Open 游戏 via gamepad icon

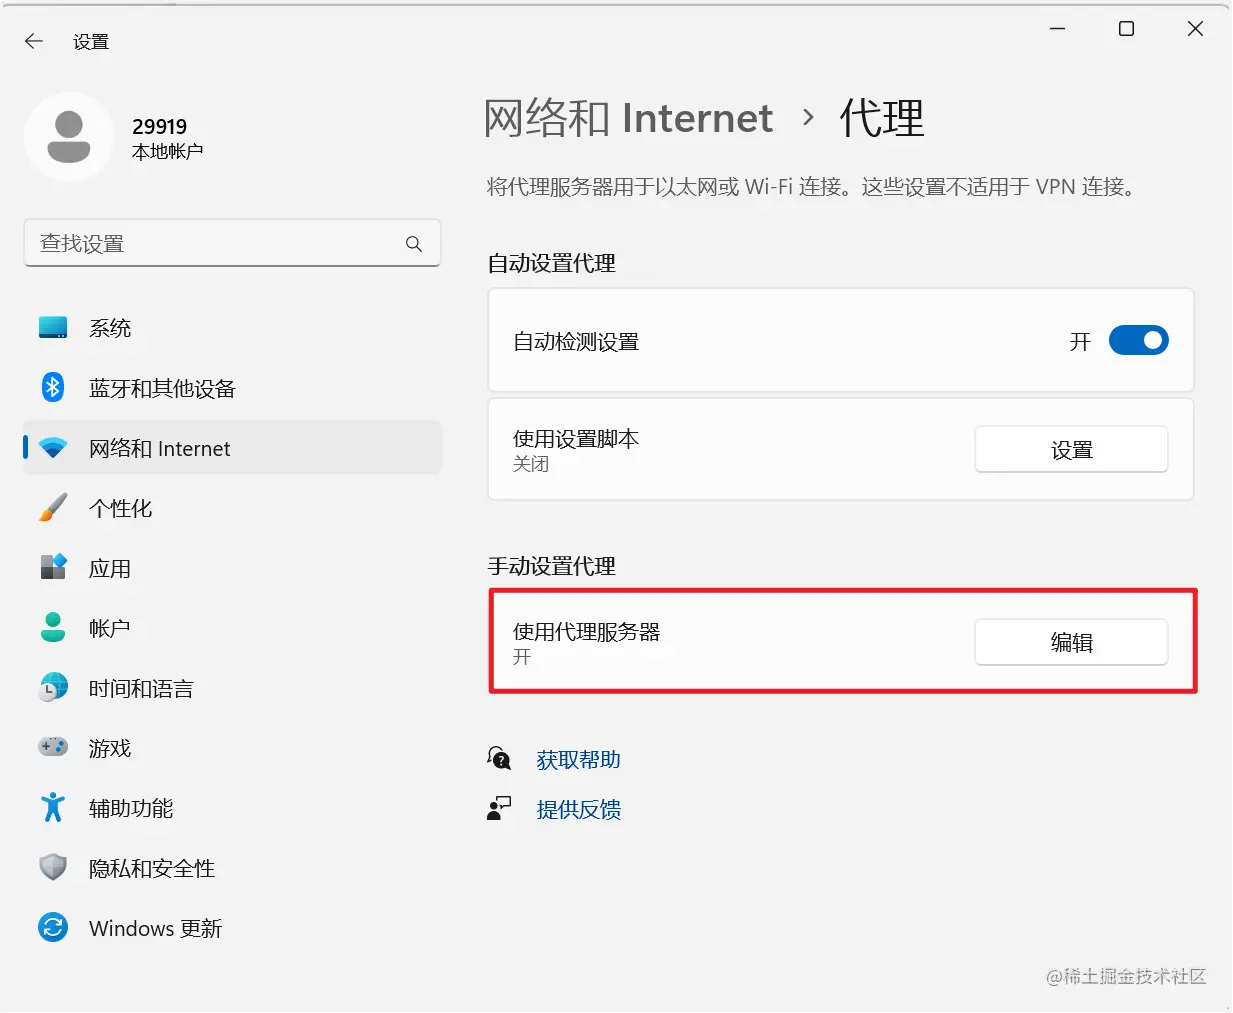[x=52, y=747]
